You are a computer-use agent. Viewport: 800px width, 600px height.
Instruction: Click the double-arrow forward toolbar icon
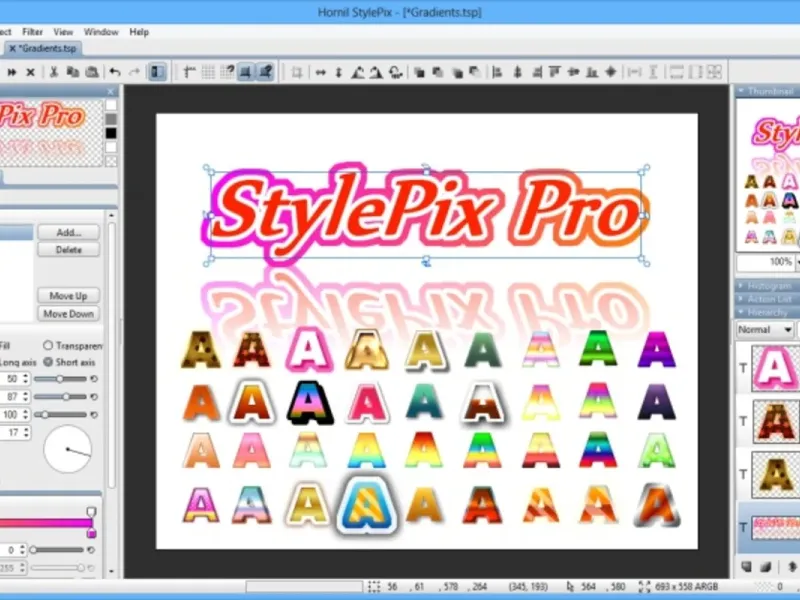[11, 72]
